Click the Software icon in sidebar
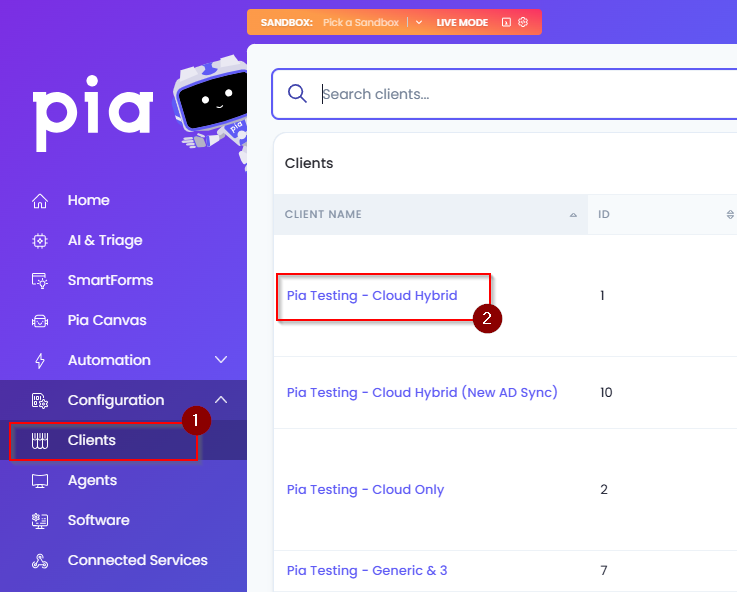Viewport: 737px width, 592px height. (x=40, y=521)
